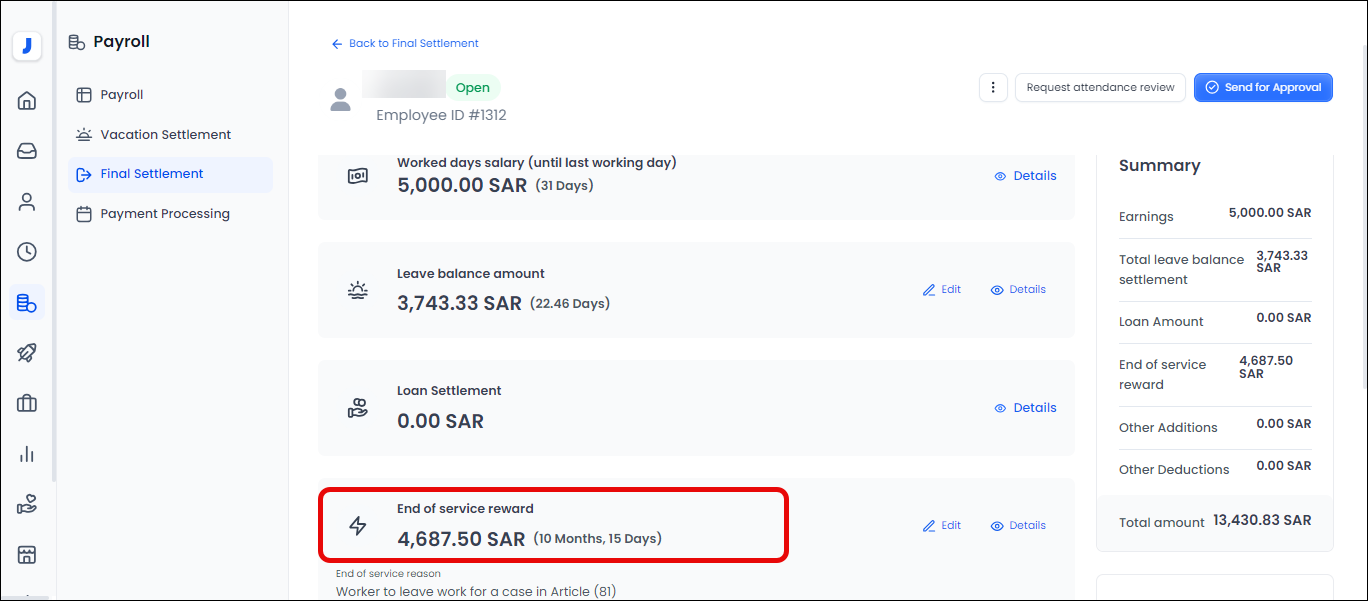Image resolution: width=1368 pixels, height=601 pixels.
Task: Open the reports bar-chart icon
Action: (26, 454)
